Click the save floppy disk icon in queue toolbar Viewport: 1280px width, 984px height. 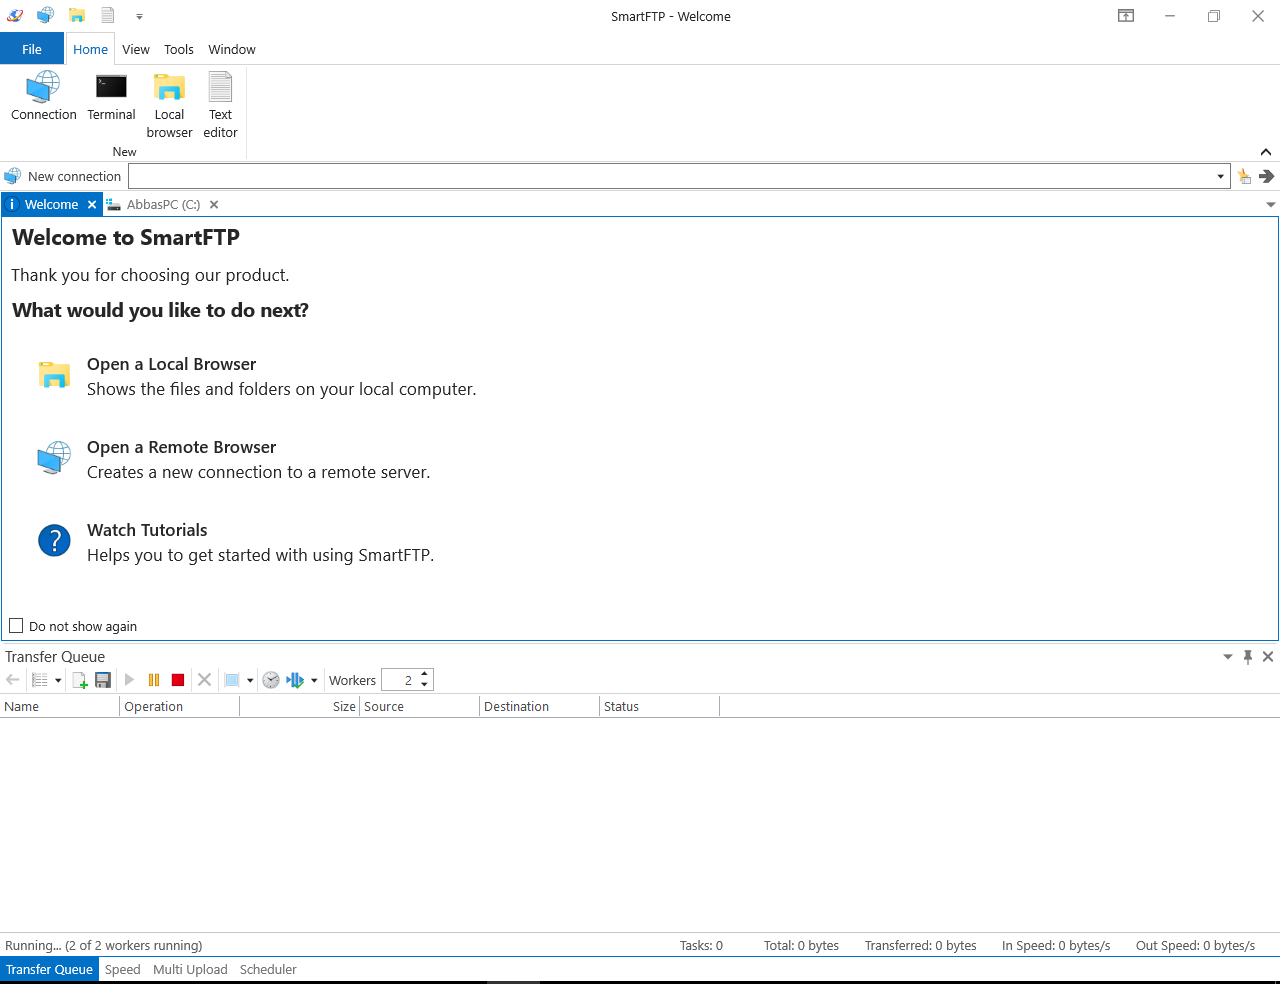[102, 680]
